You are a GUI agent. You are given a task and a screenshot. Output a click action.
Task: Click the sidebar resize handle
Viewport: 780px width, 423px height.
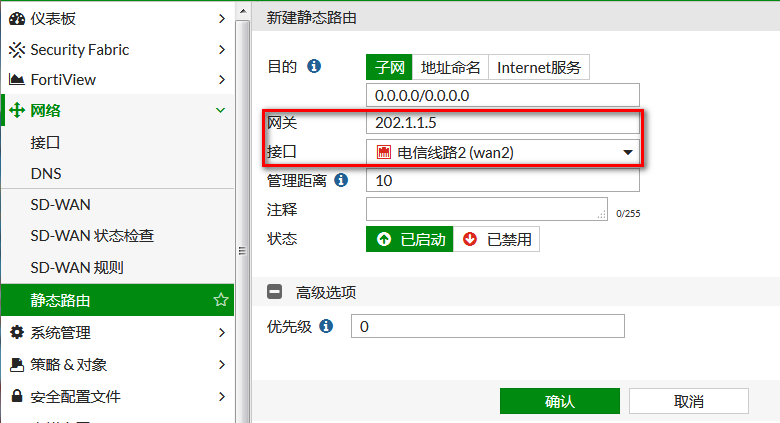241,251
